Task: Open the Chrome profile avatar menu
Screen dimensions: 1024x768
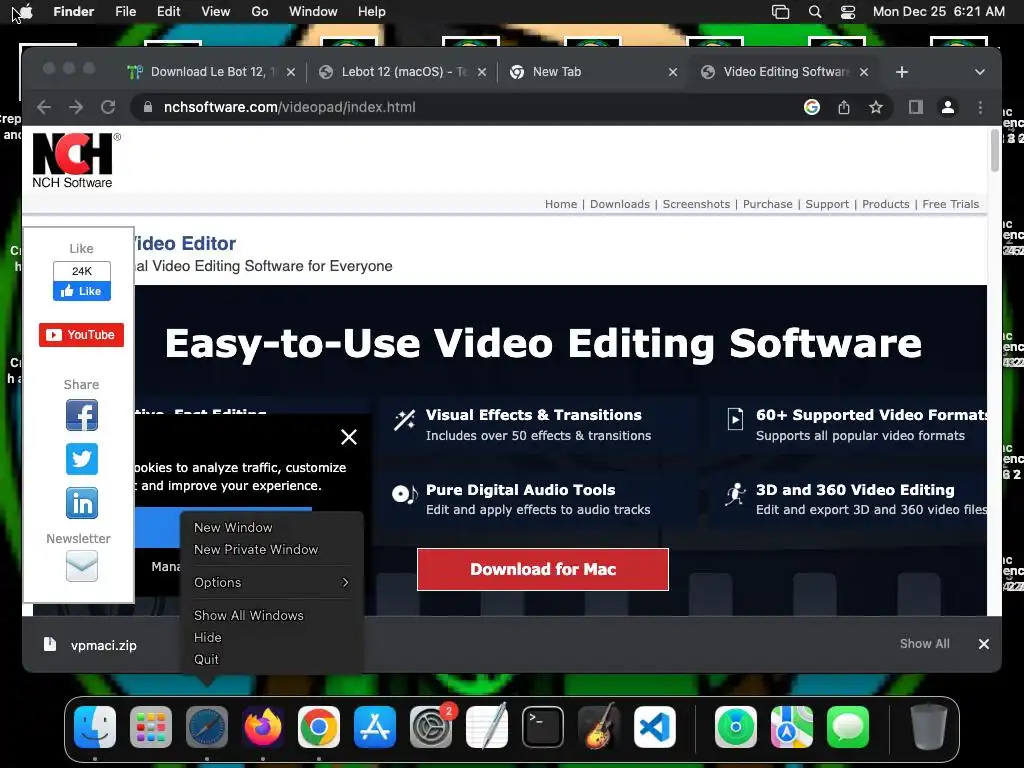Action: point(948,107)
